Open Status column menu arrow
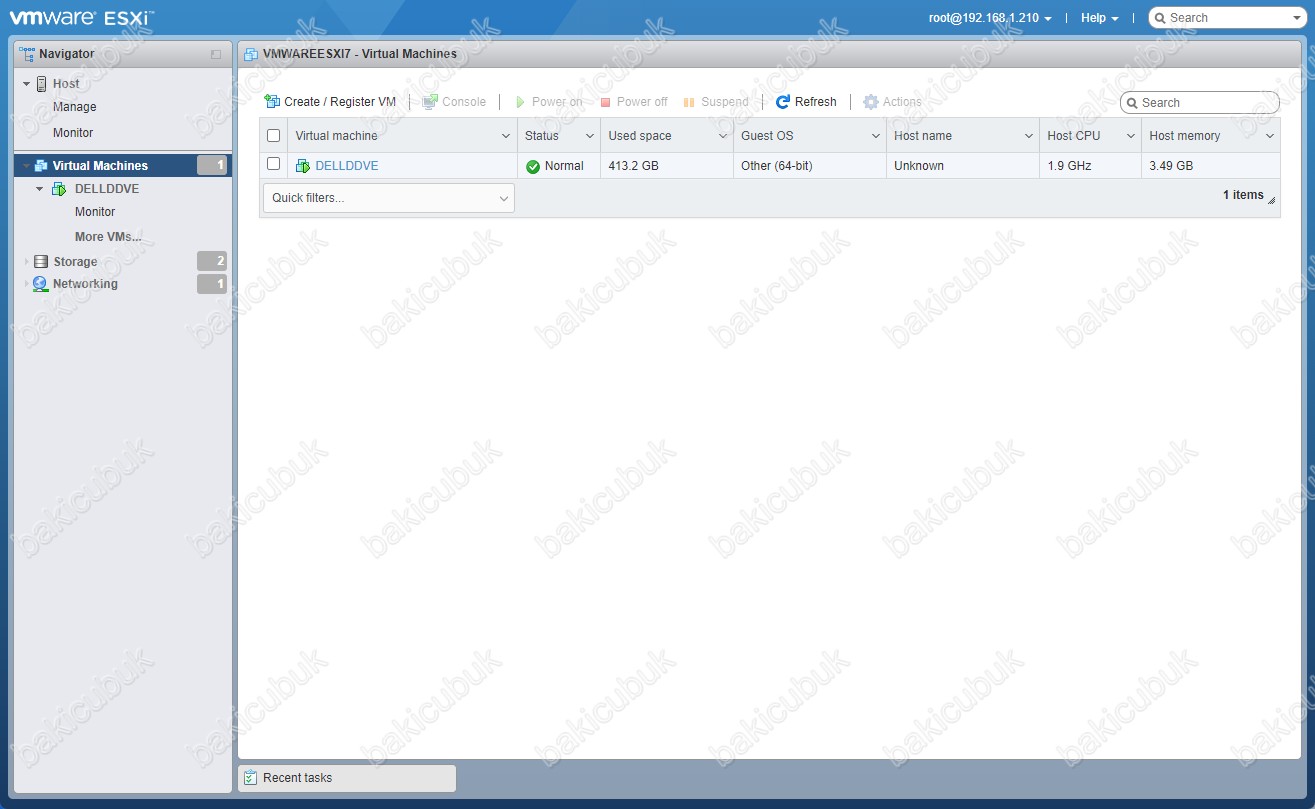This screenshot has height=809, width=1315. (589, 136)
